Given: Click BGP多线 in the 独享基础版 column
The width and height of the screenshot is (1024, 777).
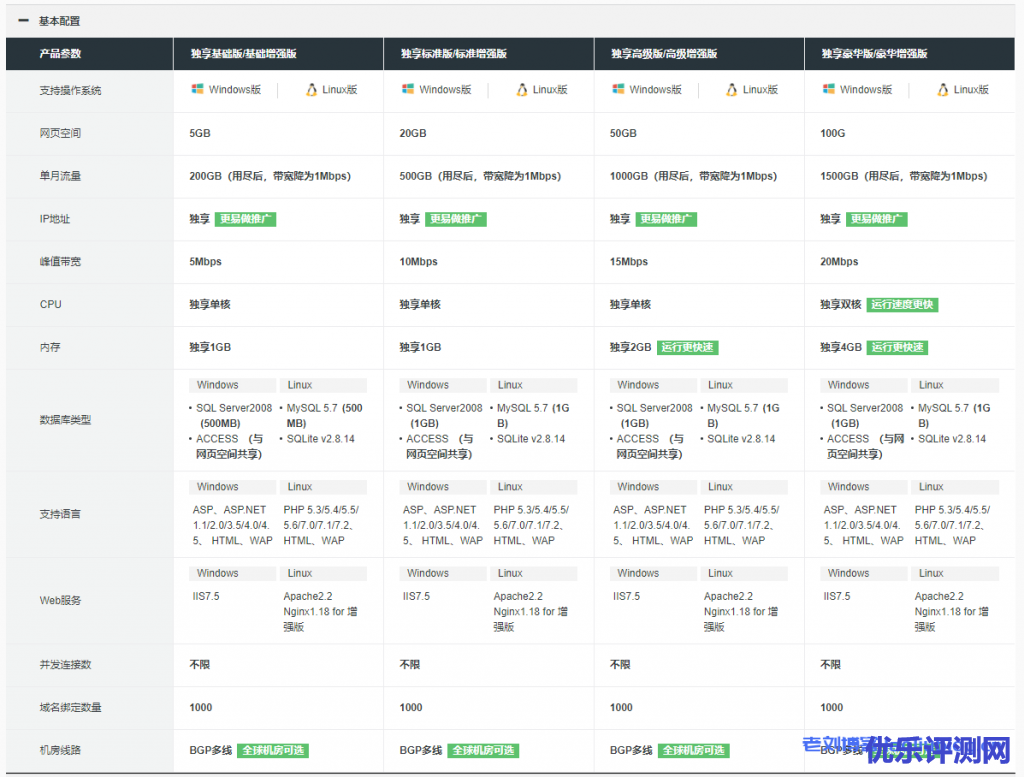Looking at the screenshot, I should click(x=210, y=750).
